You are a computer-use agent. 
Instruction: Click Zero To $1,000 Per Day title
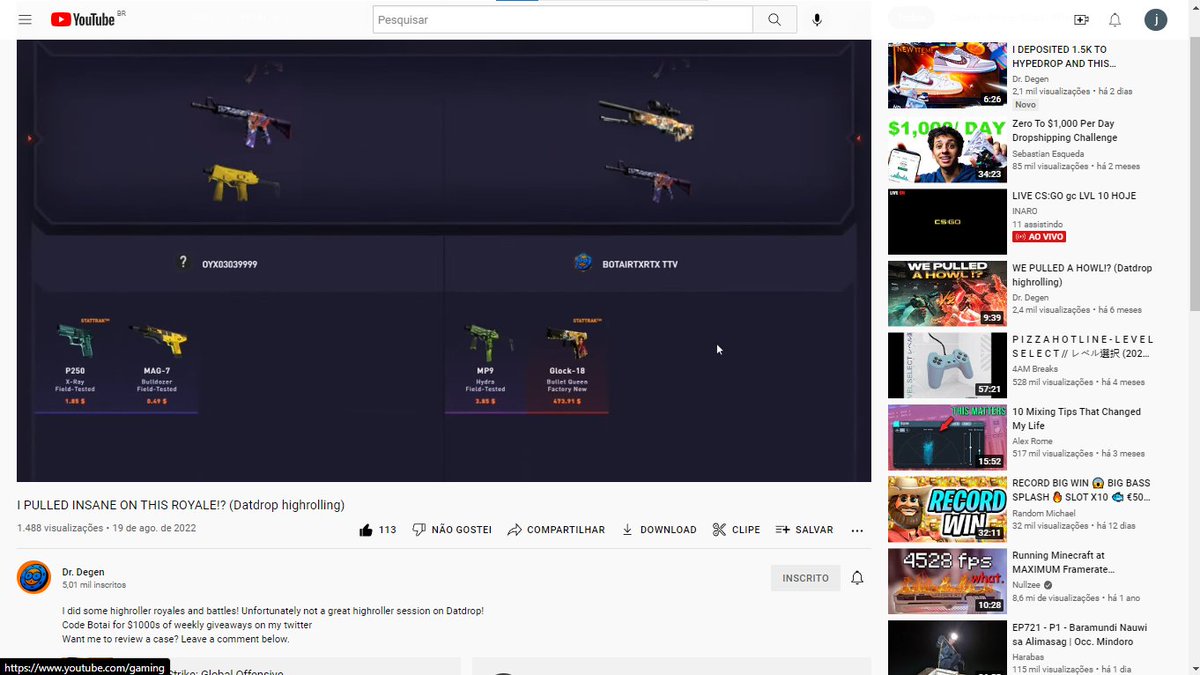[x=1064, y=130]
